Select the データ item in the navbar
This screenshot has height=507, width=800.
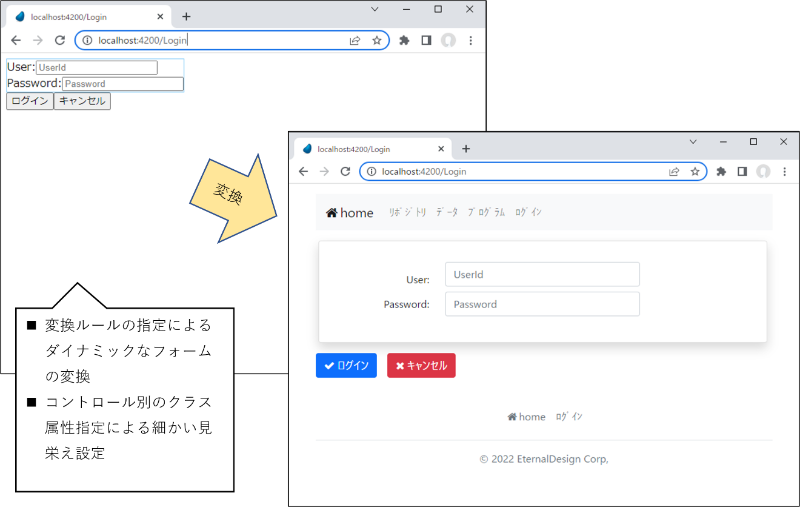447,213
